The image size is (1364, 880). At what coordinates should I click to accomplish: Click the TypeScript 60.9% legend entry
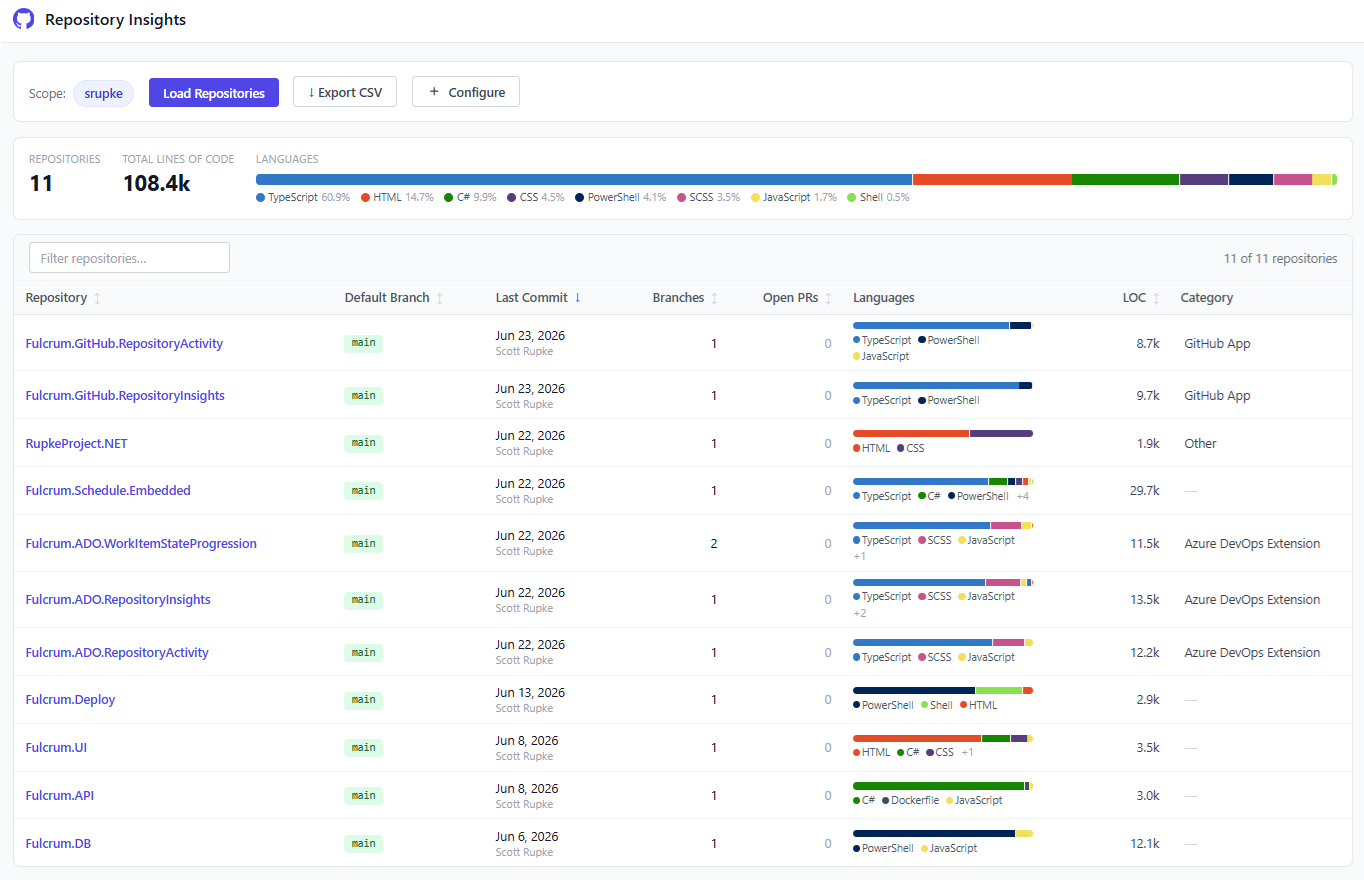[303, 197]
